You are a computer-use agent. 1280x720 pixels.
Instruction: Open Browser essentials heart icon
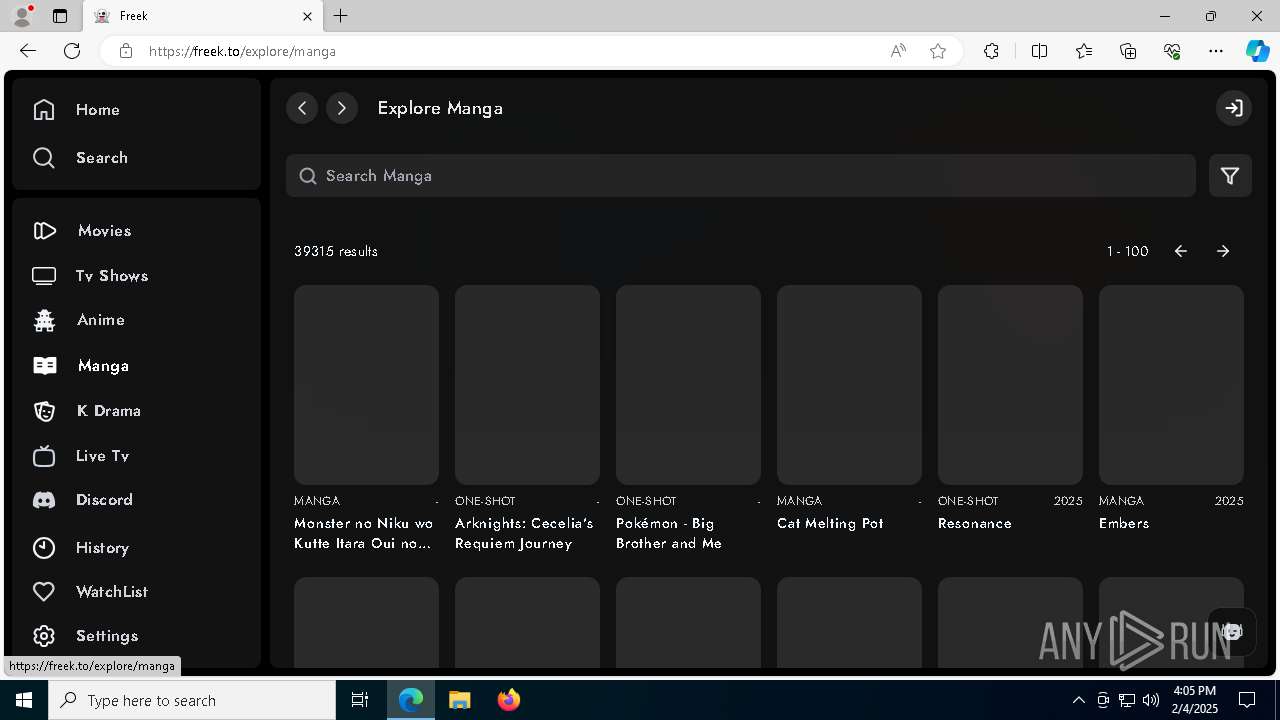pos(1172,51)
